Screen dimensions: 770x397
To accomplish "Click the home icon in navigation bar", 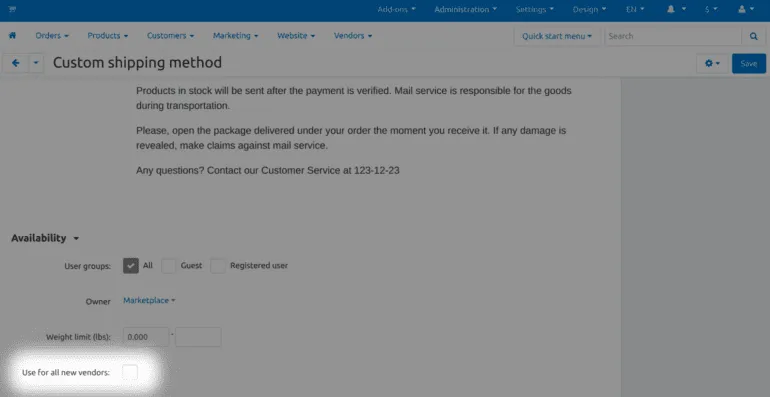I will pyautogui.click(x=12, y=35).
